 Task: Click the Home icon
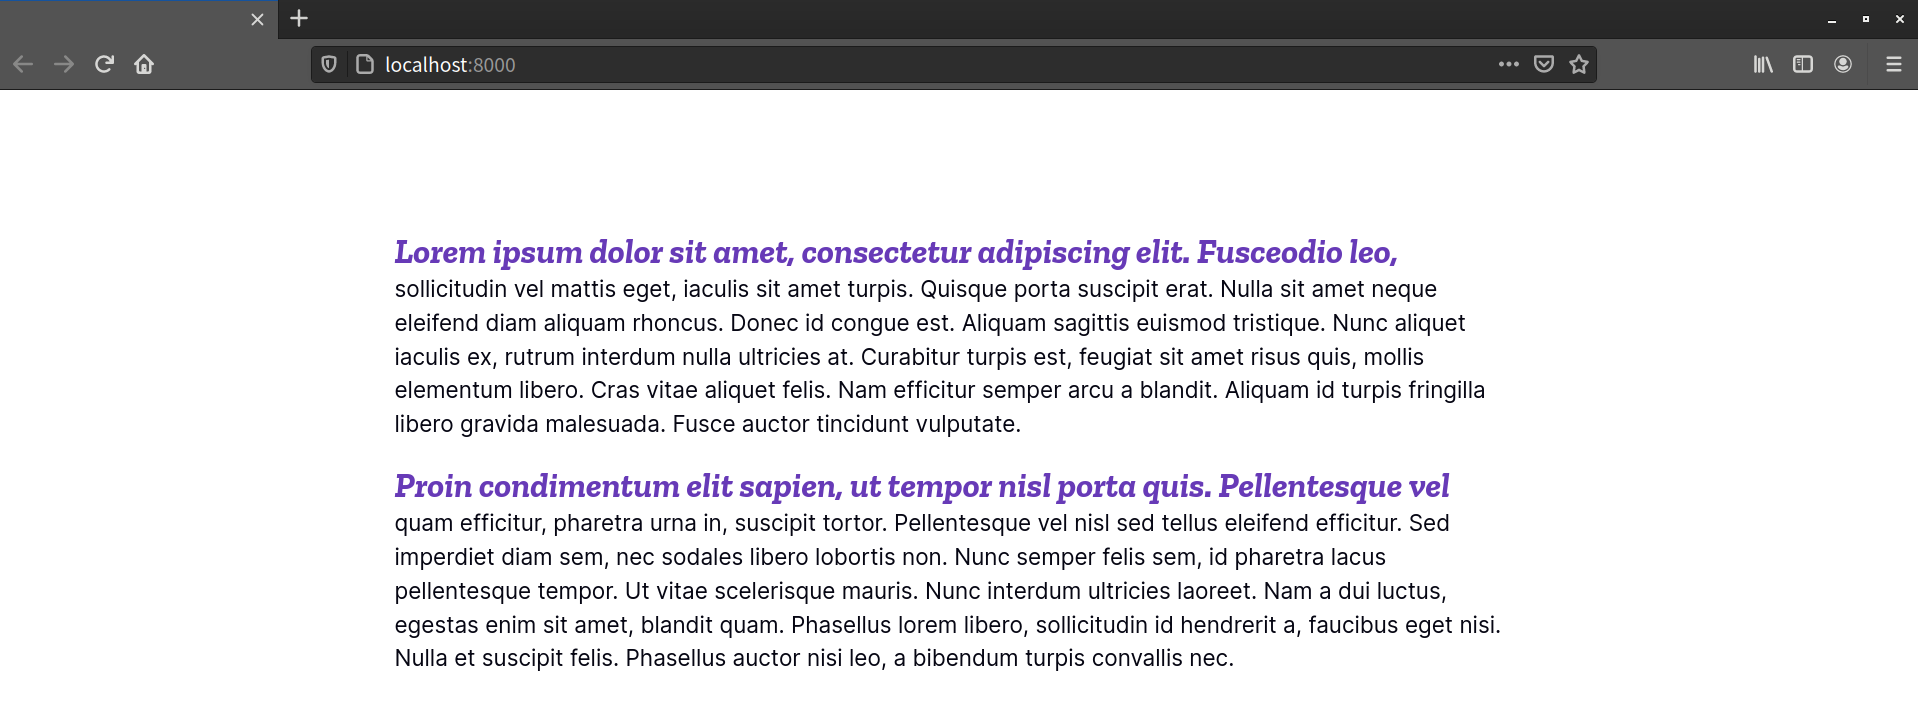[144, 64]
